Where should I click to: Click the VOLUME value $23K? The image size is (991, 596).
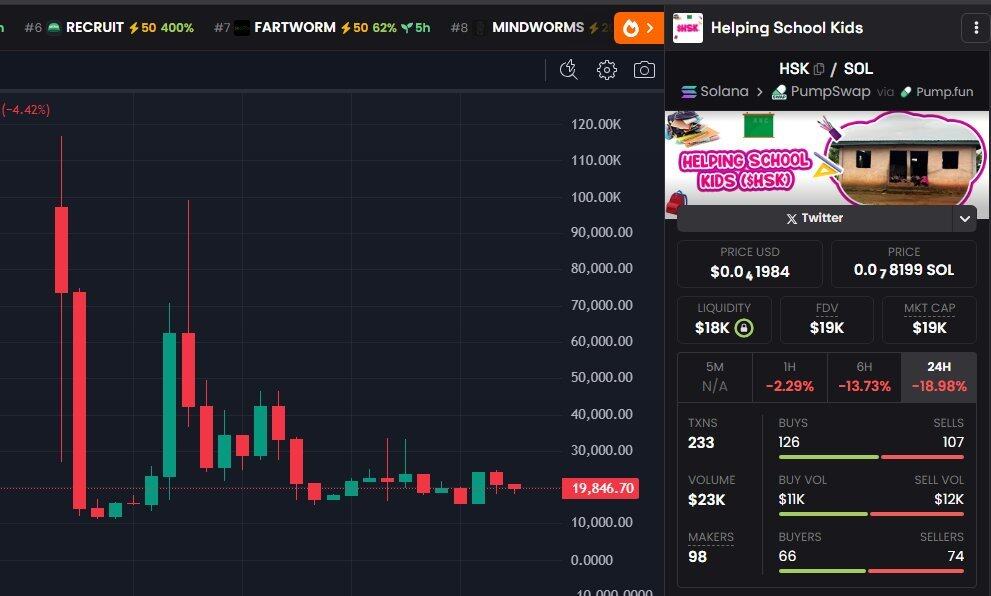tap(707, 500)
